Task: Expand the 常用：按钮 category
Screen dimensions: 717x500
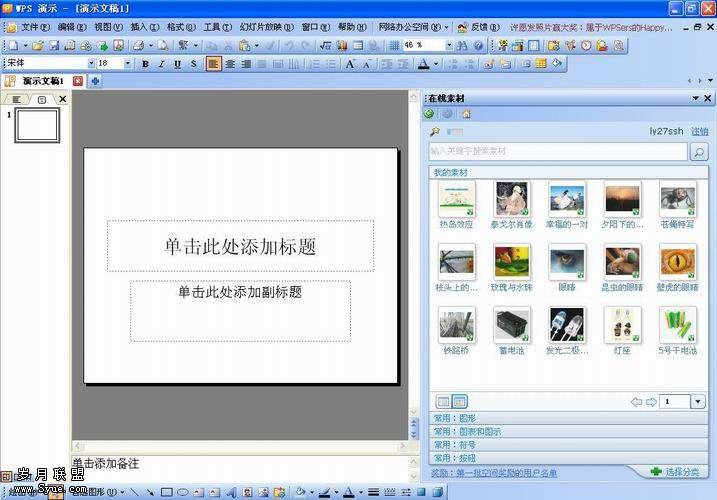Action: tap(568, 458)
